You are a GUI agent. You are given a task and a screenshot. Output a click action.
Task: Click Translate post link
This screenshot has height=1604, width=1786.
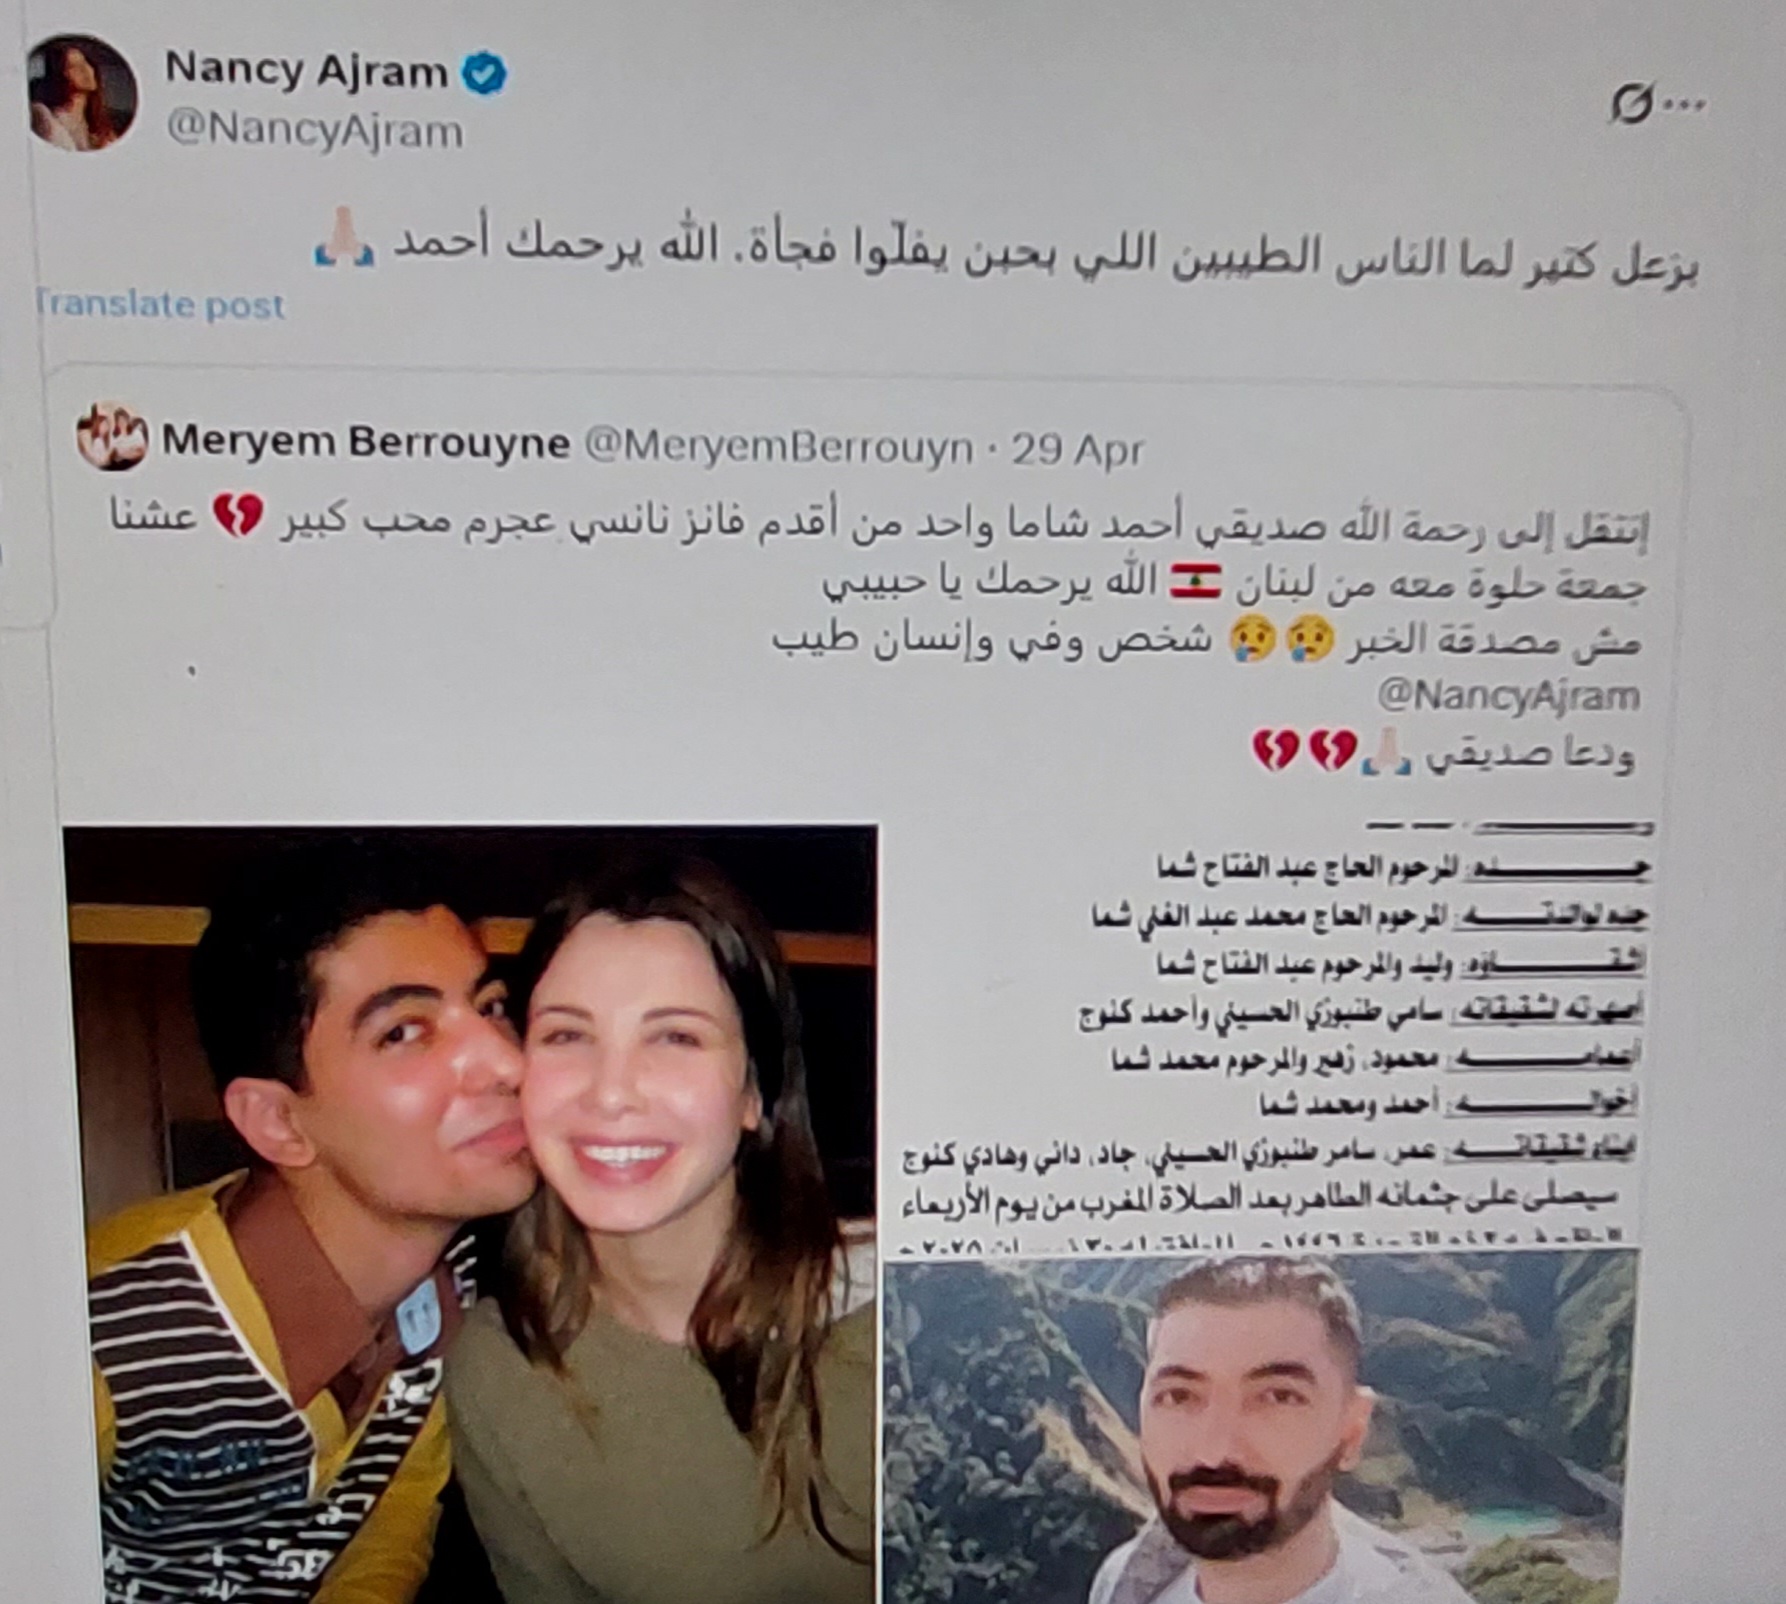[160, 305]
